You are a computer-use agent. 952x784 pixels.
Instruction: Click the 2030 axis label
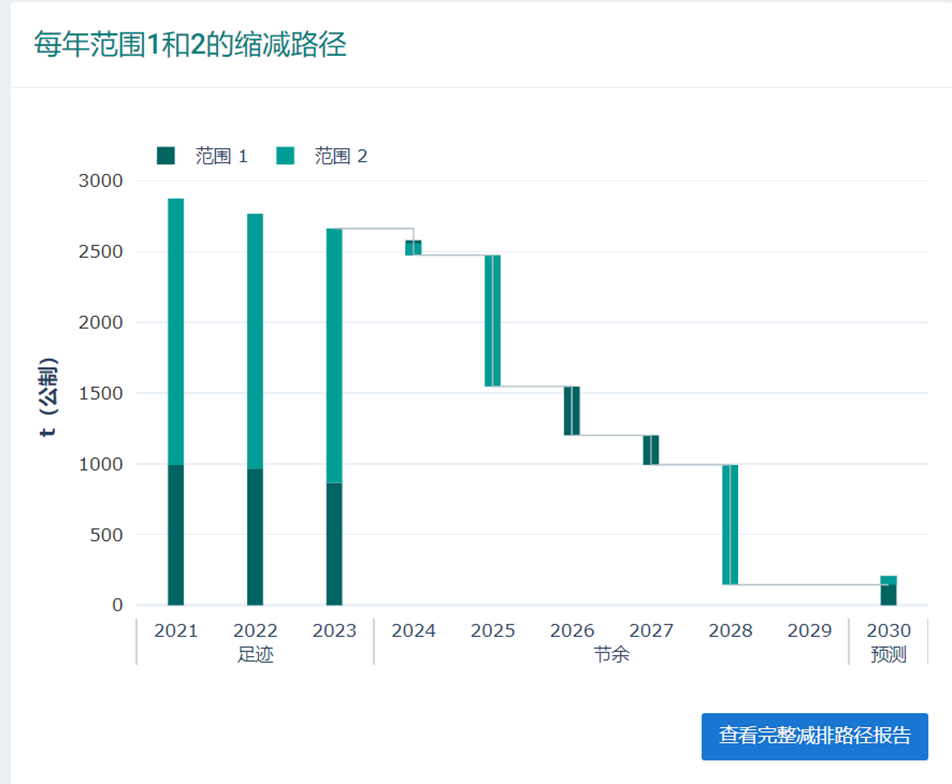(888, 631)
